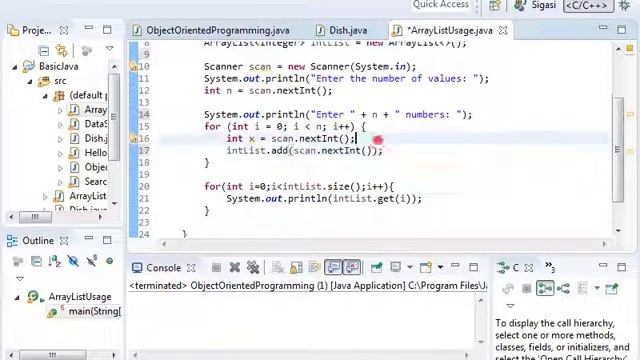Toggle Hide Fields in Outline
640x360 pixels.
73,261
